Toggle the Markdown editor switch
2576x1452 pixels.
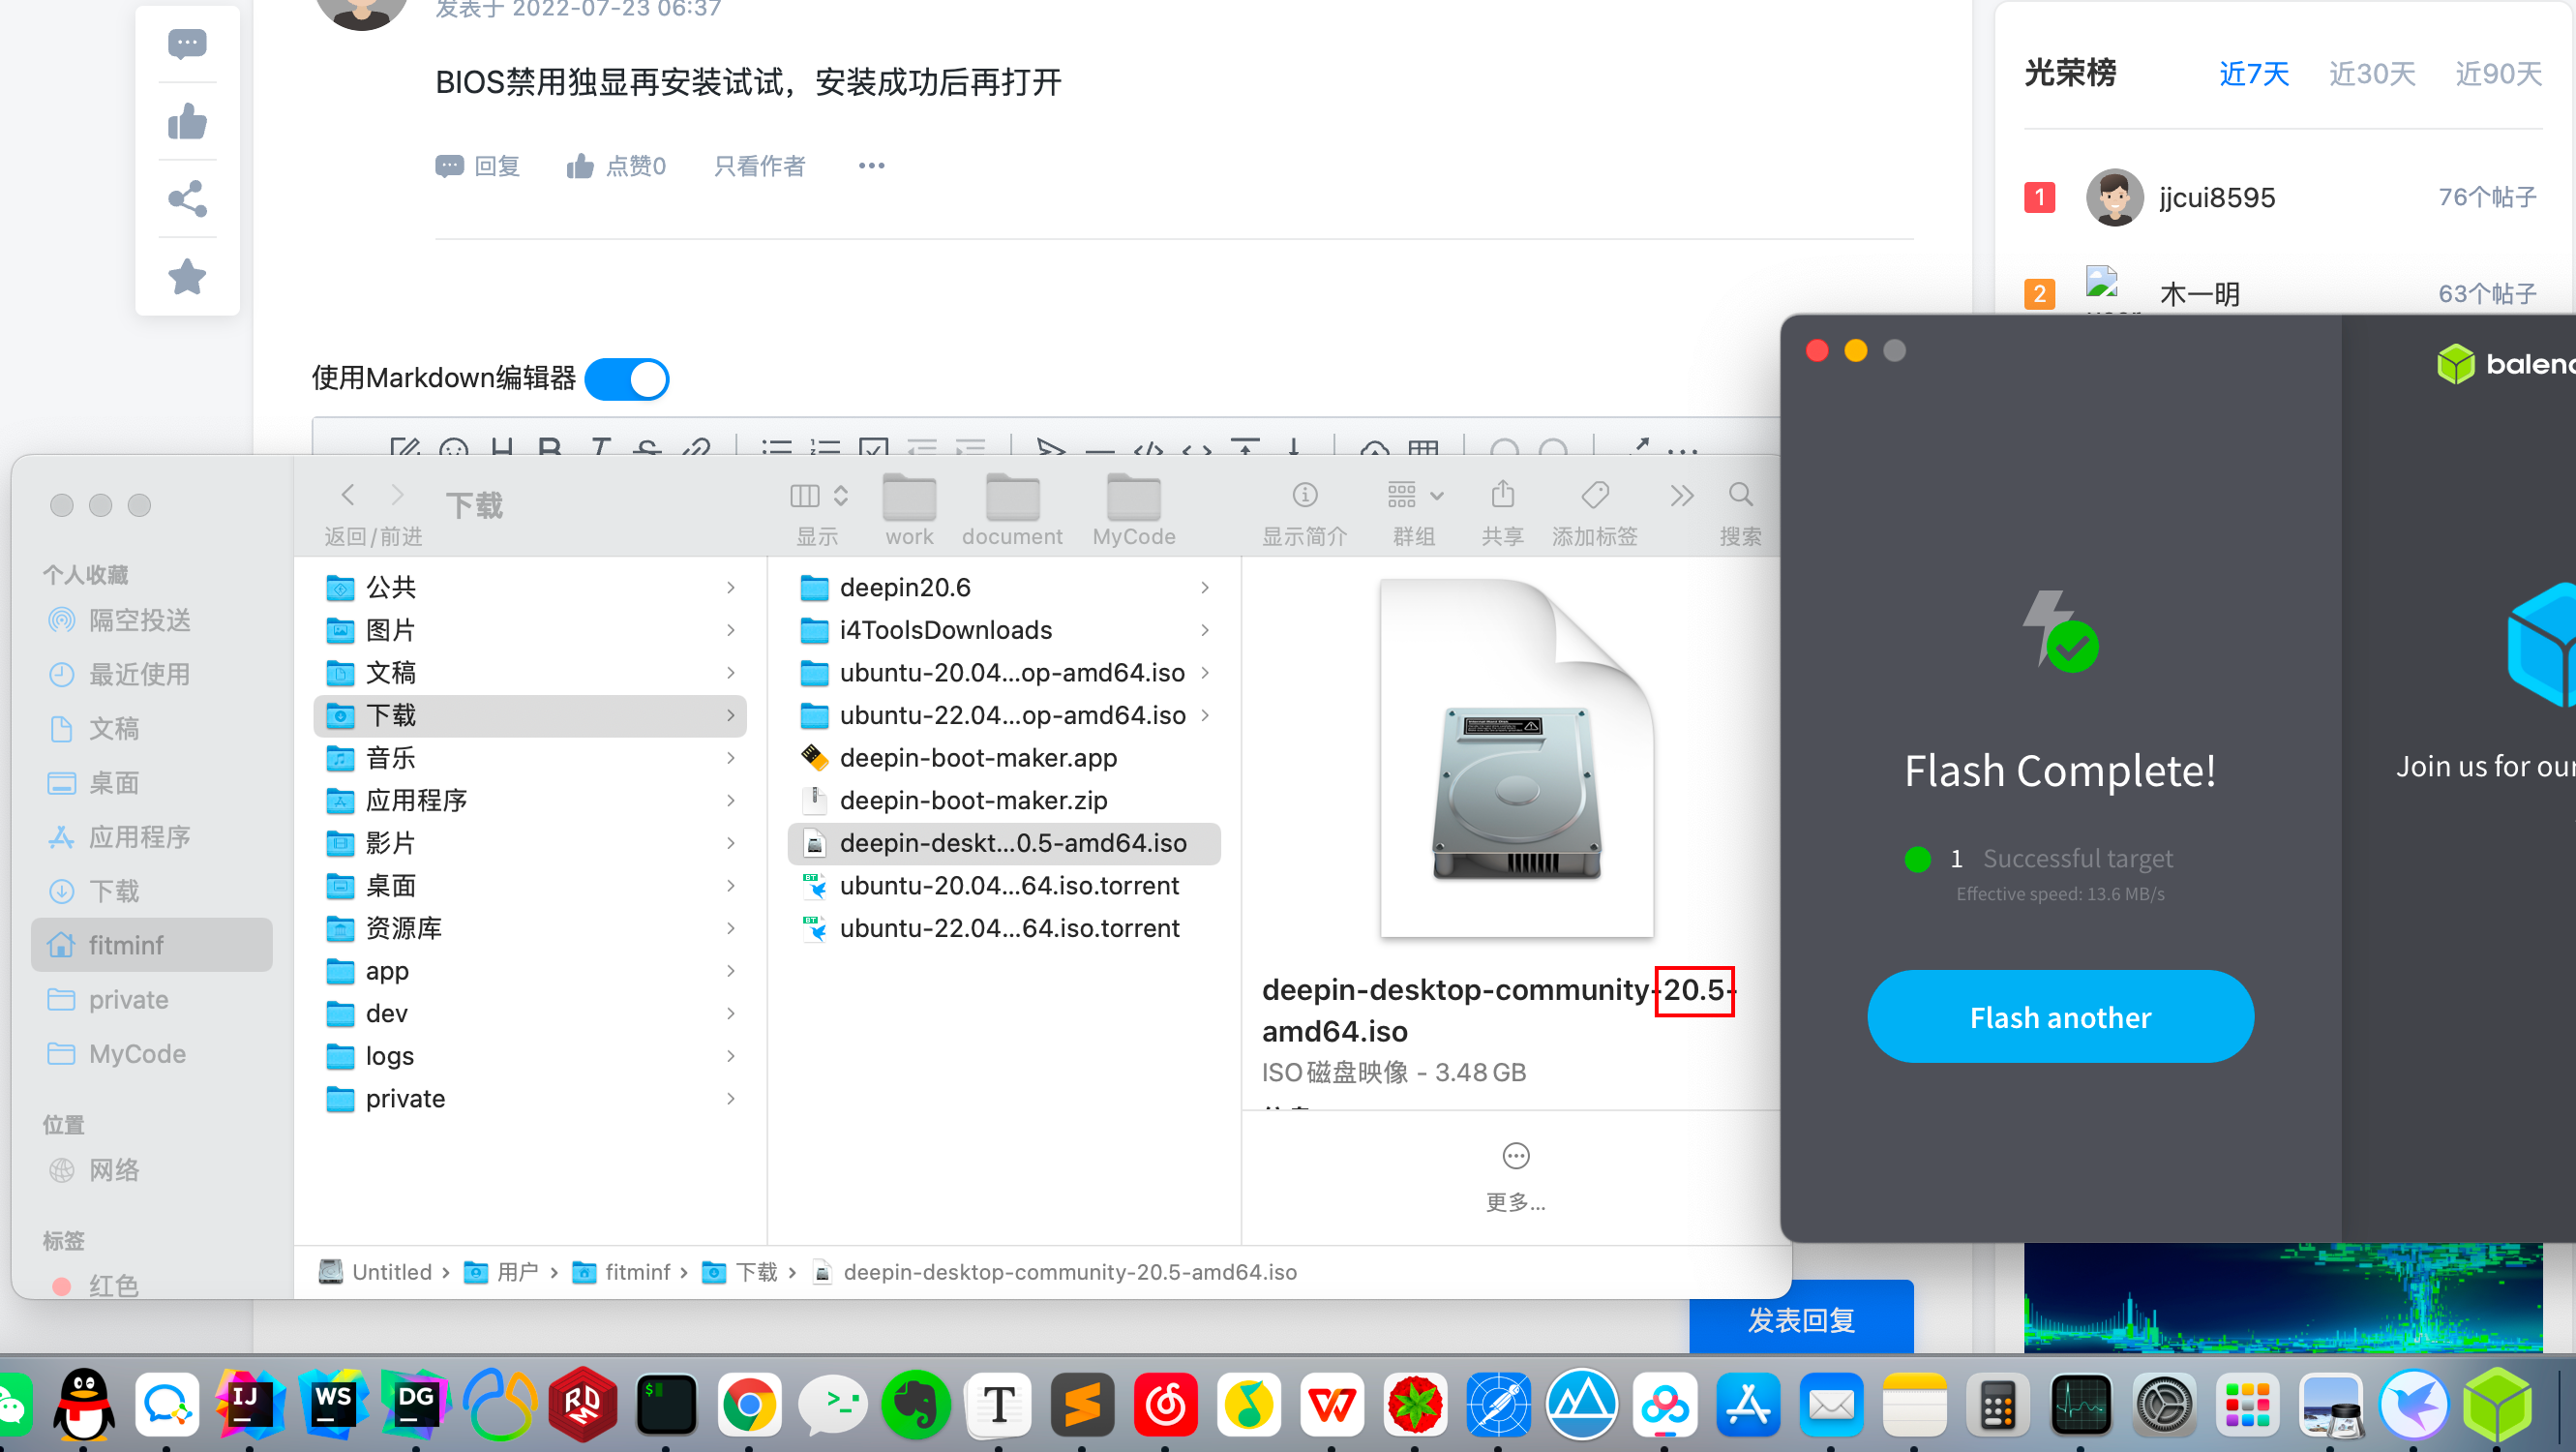627,380
